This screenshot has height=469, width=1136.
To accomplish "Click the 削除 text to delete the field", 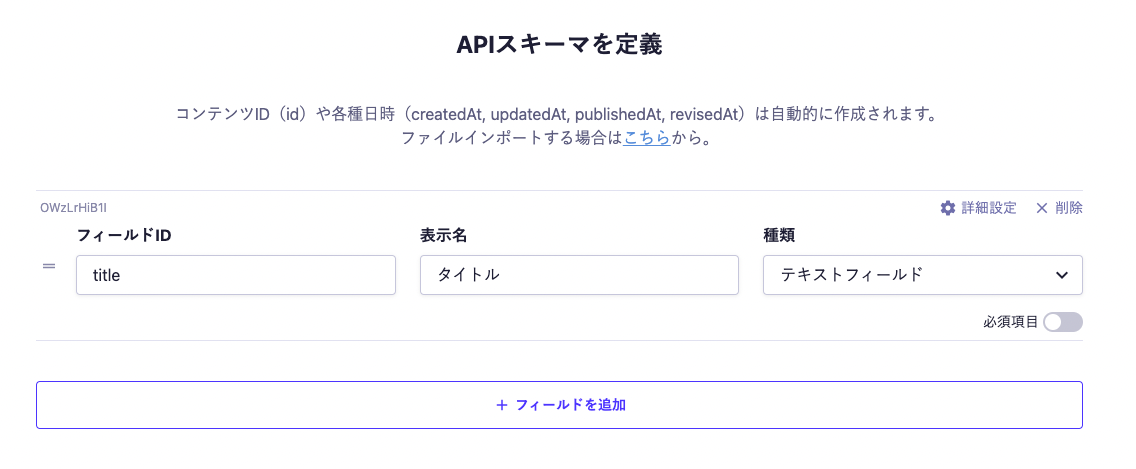I will point(1068,208).
